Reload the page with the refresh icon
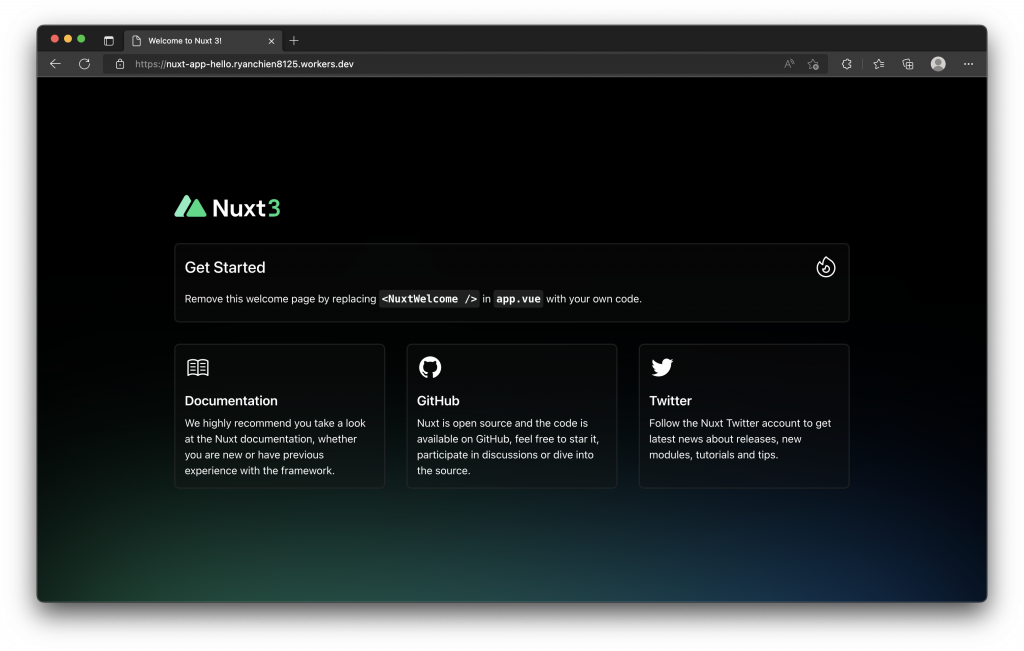This screenshot has width=1024, height=651. coord(84,64)
